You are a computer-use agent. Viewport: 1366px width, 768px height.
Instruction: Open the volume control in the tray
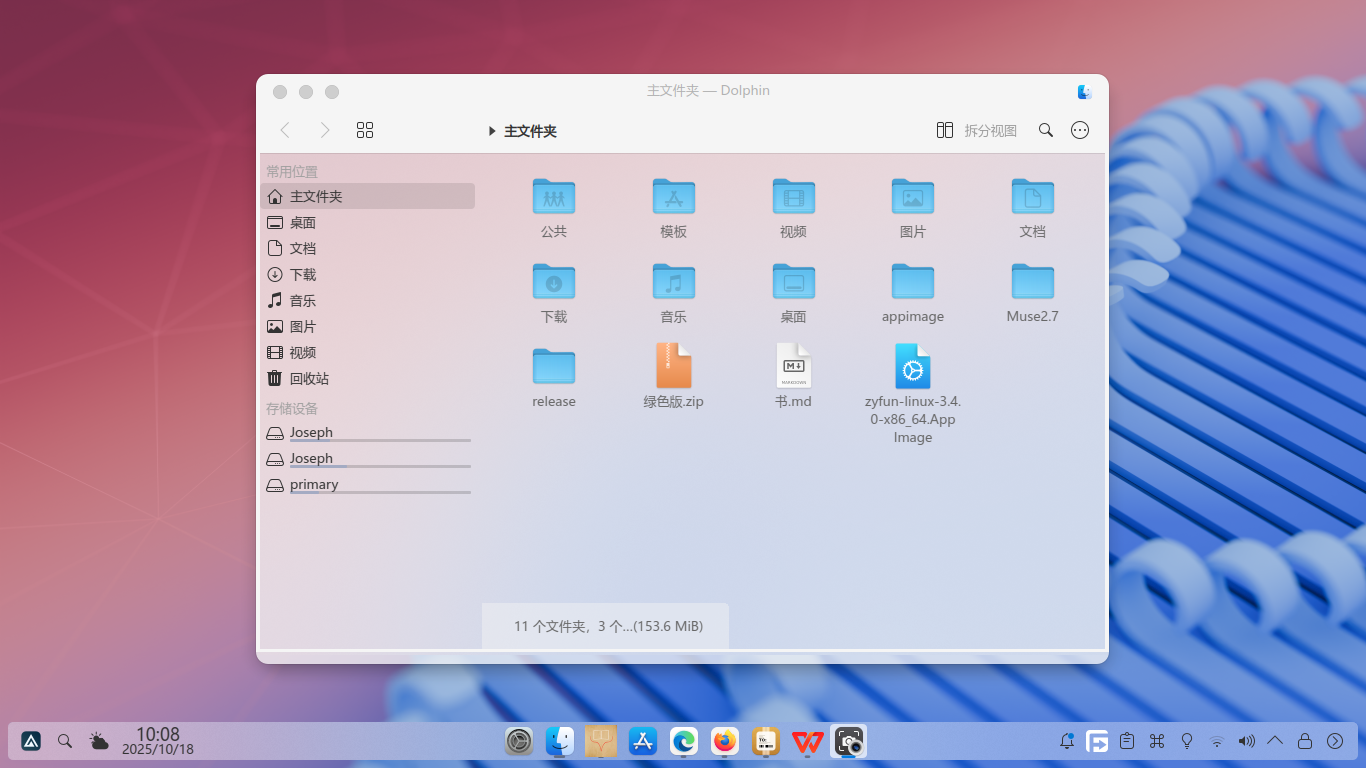click(x=1246, y=741)
